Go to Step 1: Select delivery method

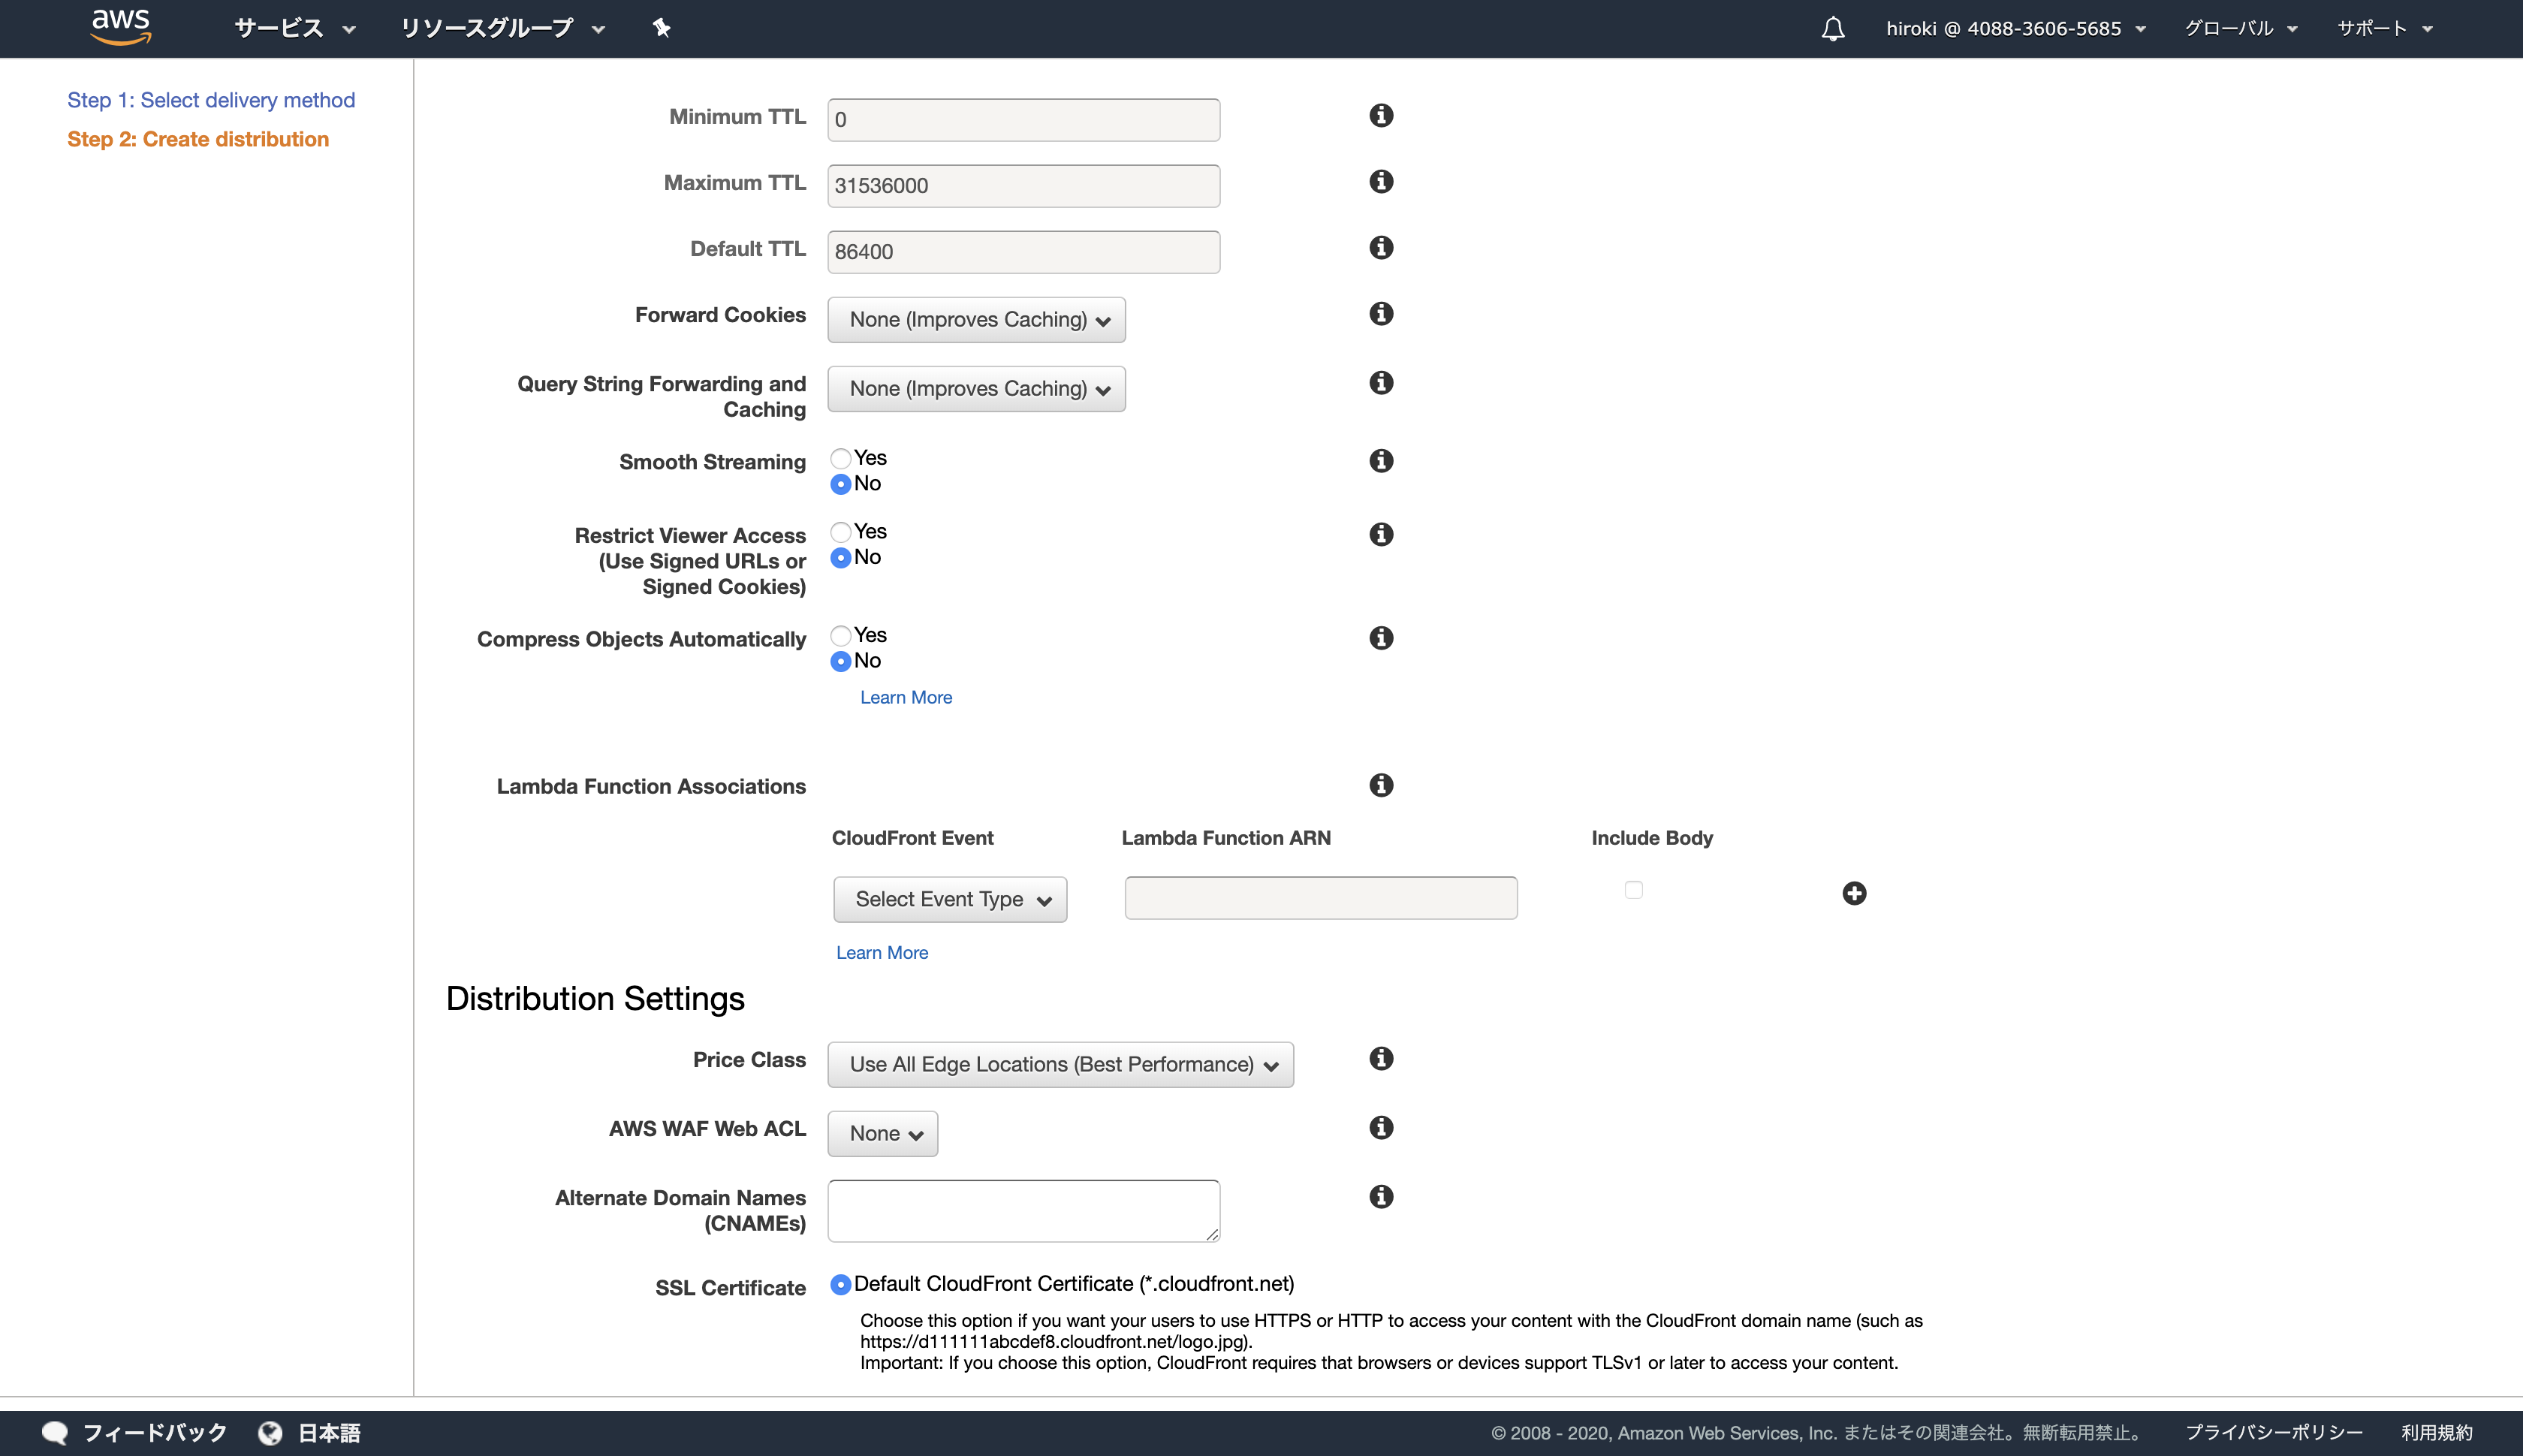[x=211, y=100]
